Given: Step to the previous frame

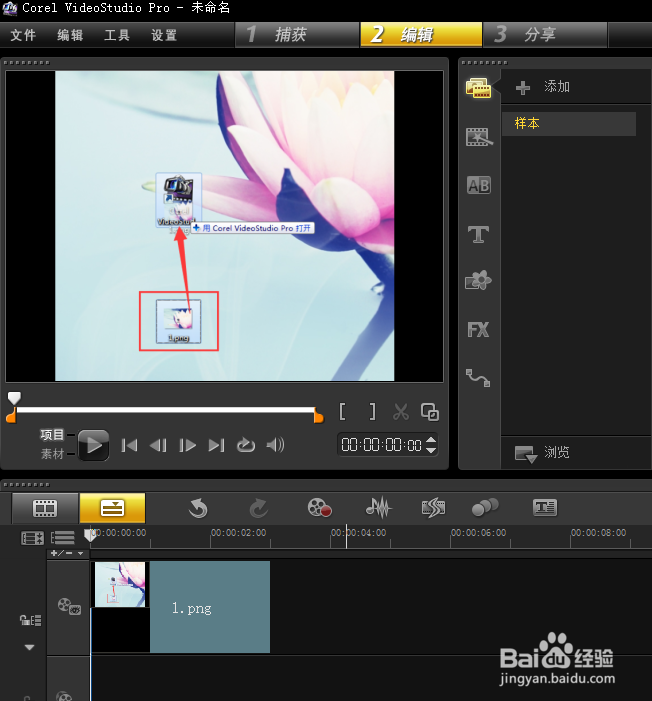Looking at the screenshot, I should [x=158, y=445].
